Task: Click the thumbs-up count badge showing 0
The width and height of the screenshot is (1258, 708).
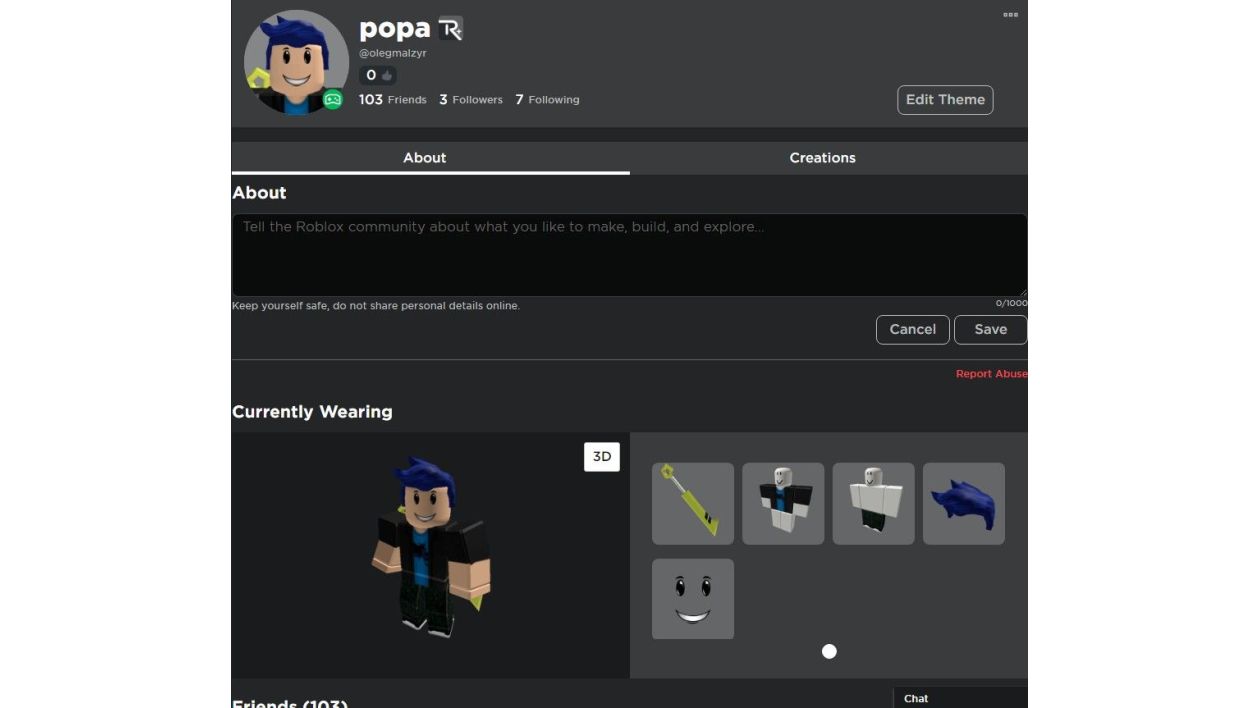Action: pyautogui.click(x=378, y=75)
